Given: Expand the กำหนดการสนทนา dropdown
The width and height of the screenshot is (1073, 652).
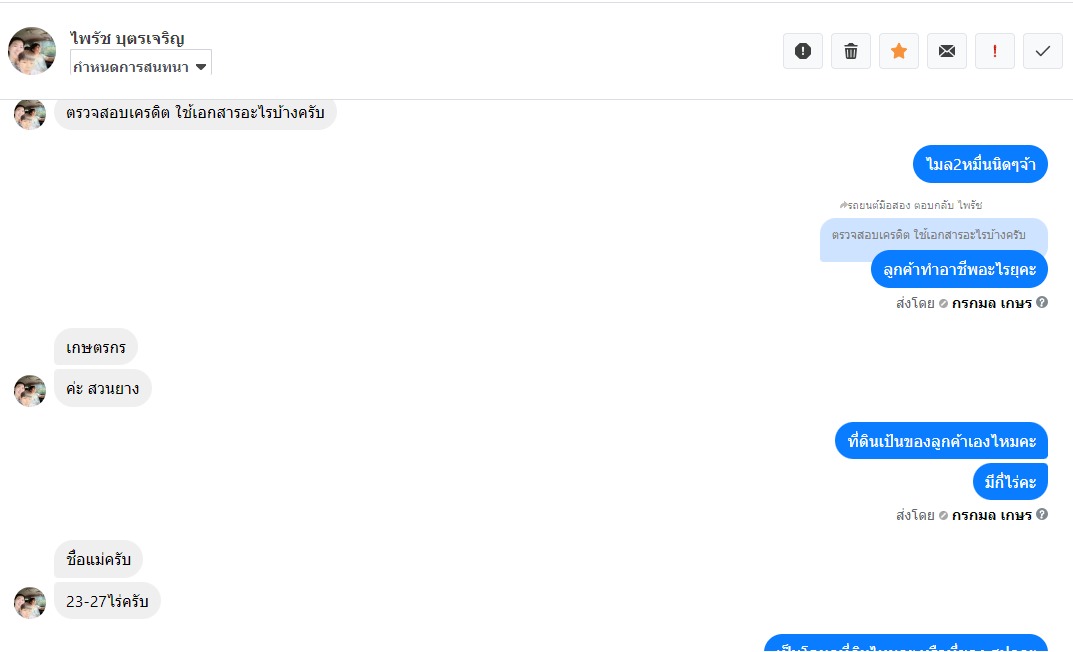Looking at the screenshot, I should [x=140, y=66].
